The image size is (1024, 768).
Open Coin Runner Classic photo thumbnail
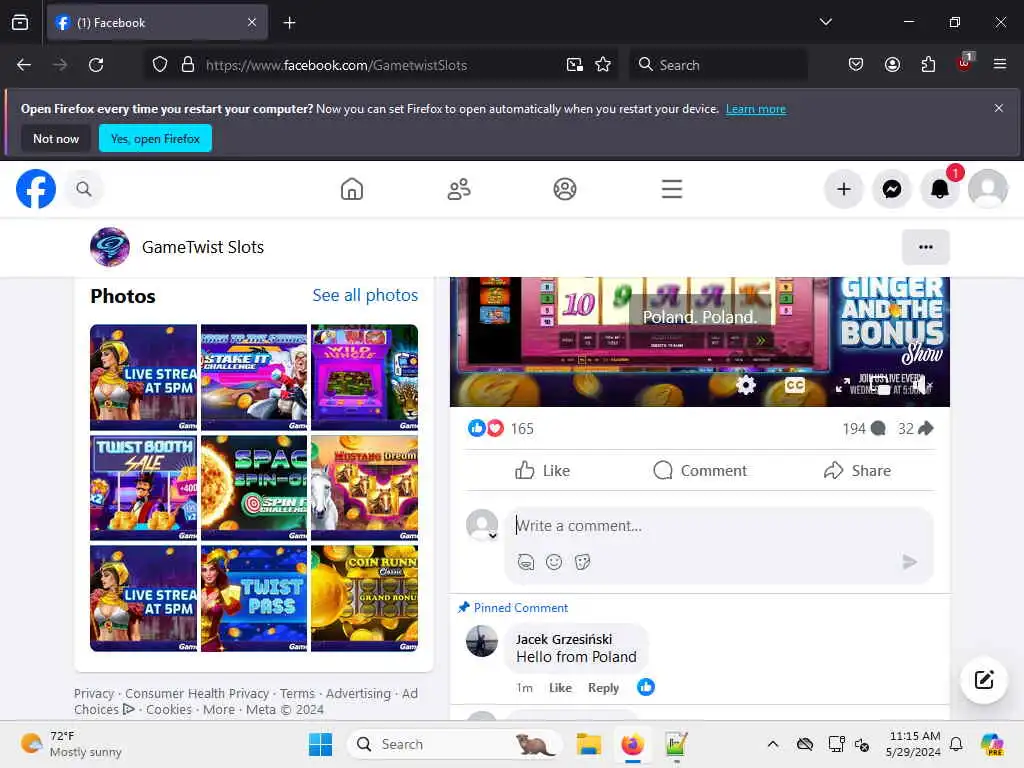click(x=364, y=598)
